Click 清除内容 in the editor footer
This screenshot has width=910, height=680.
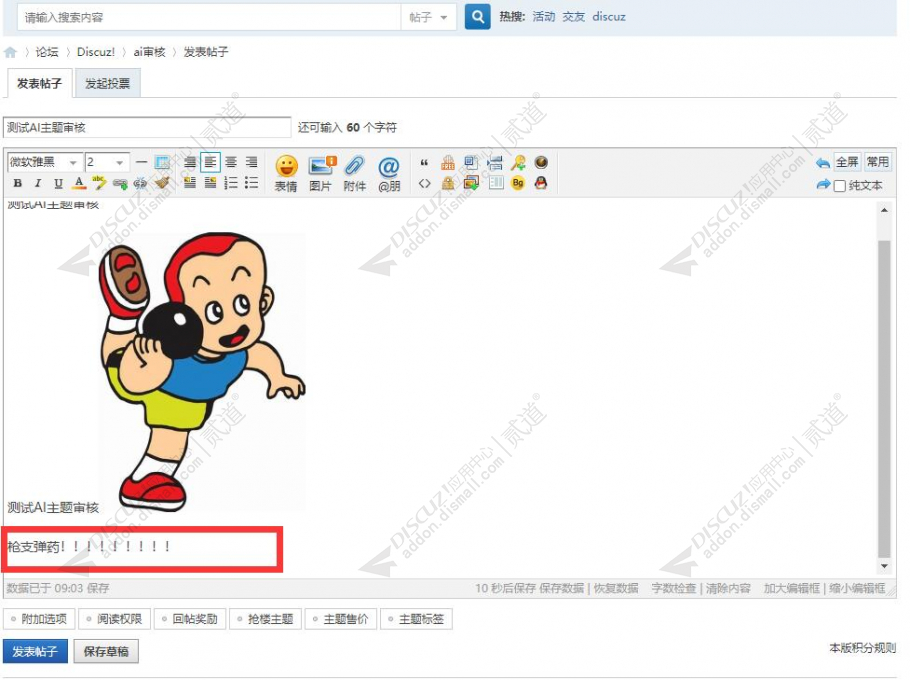point(728,588)
